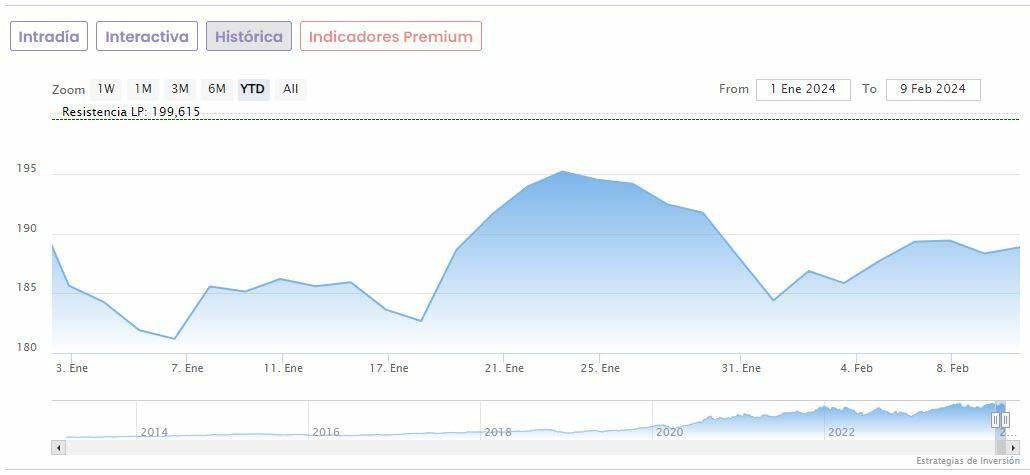Select the YTD zoom button
Viewport: 1030px width, 475px height.
(x=253, y=89)
